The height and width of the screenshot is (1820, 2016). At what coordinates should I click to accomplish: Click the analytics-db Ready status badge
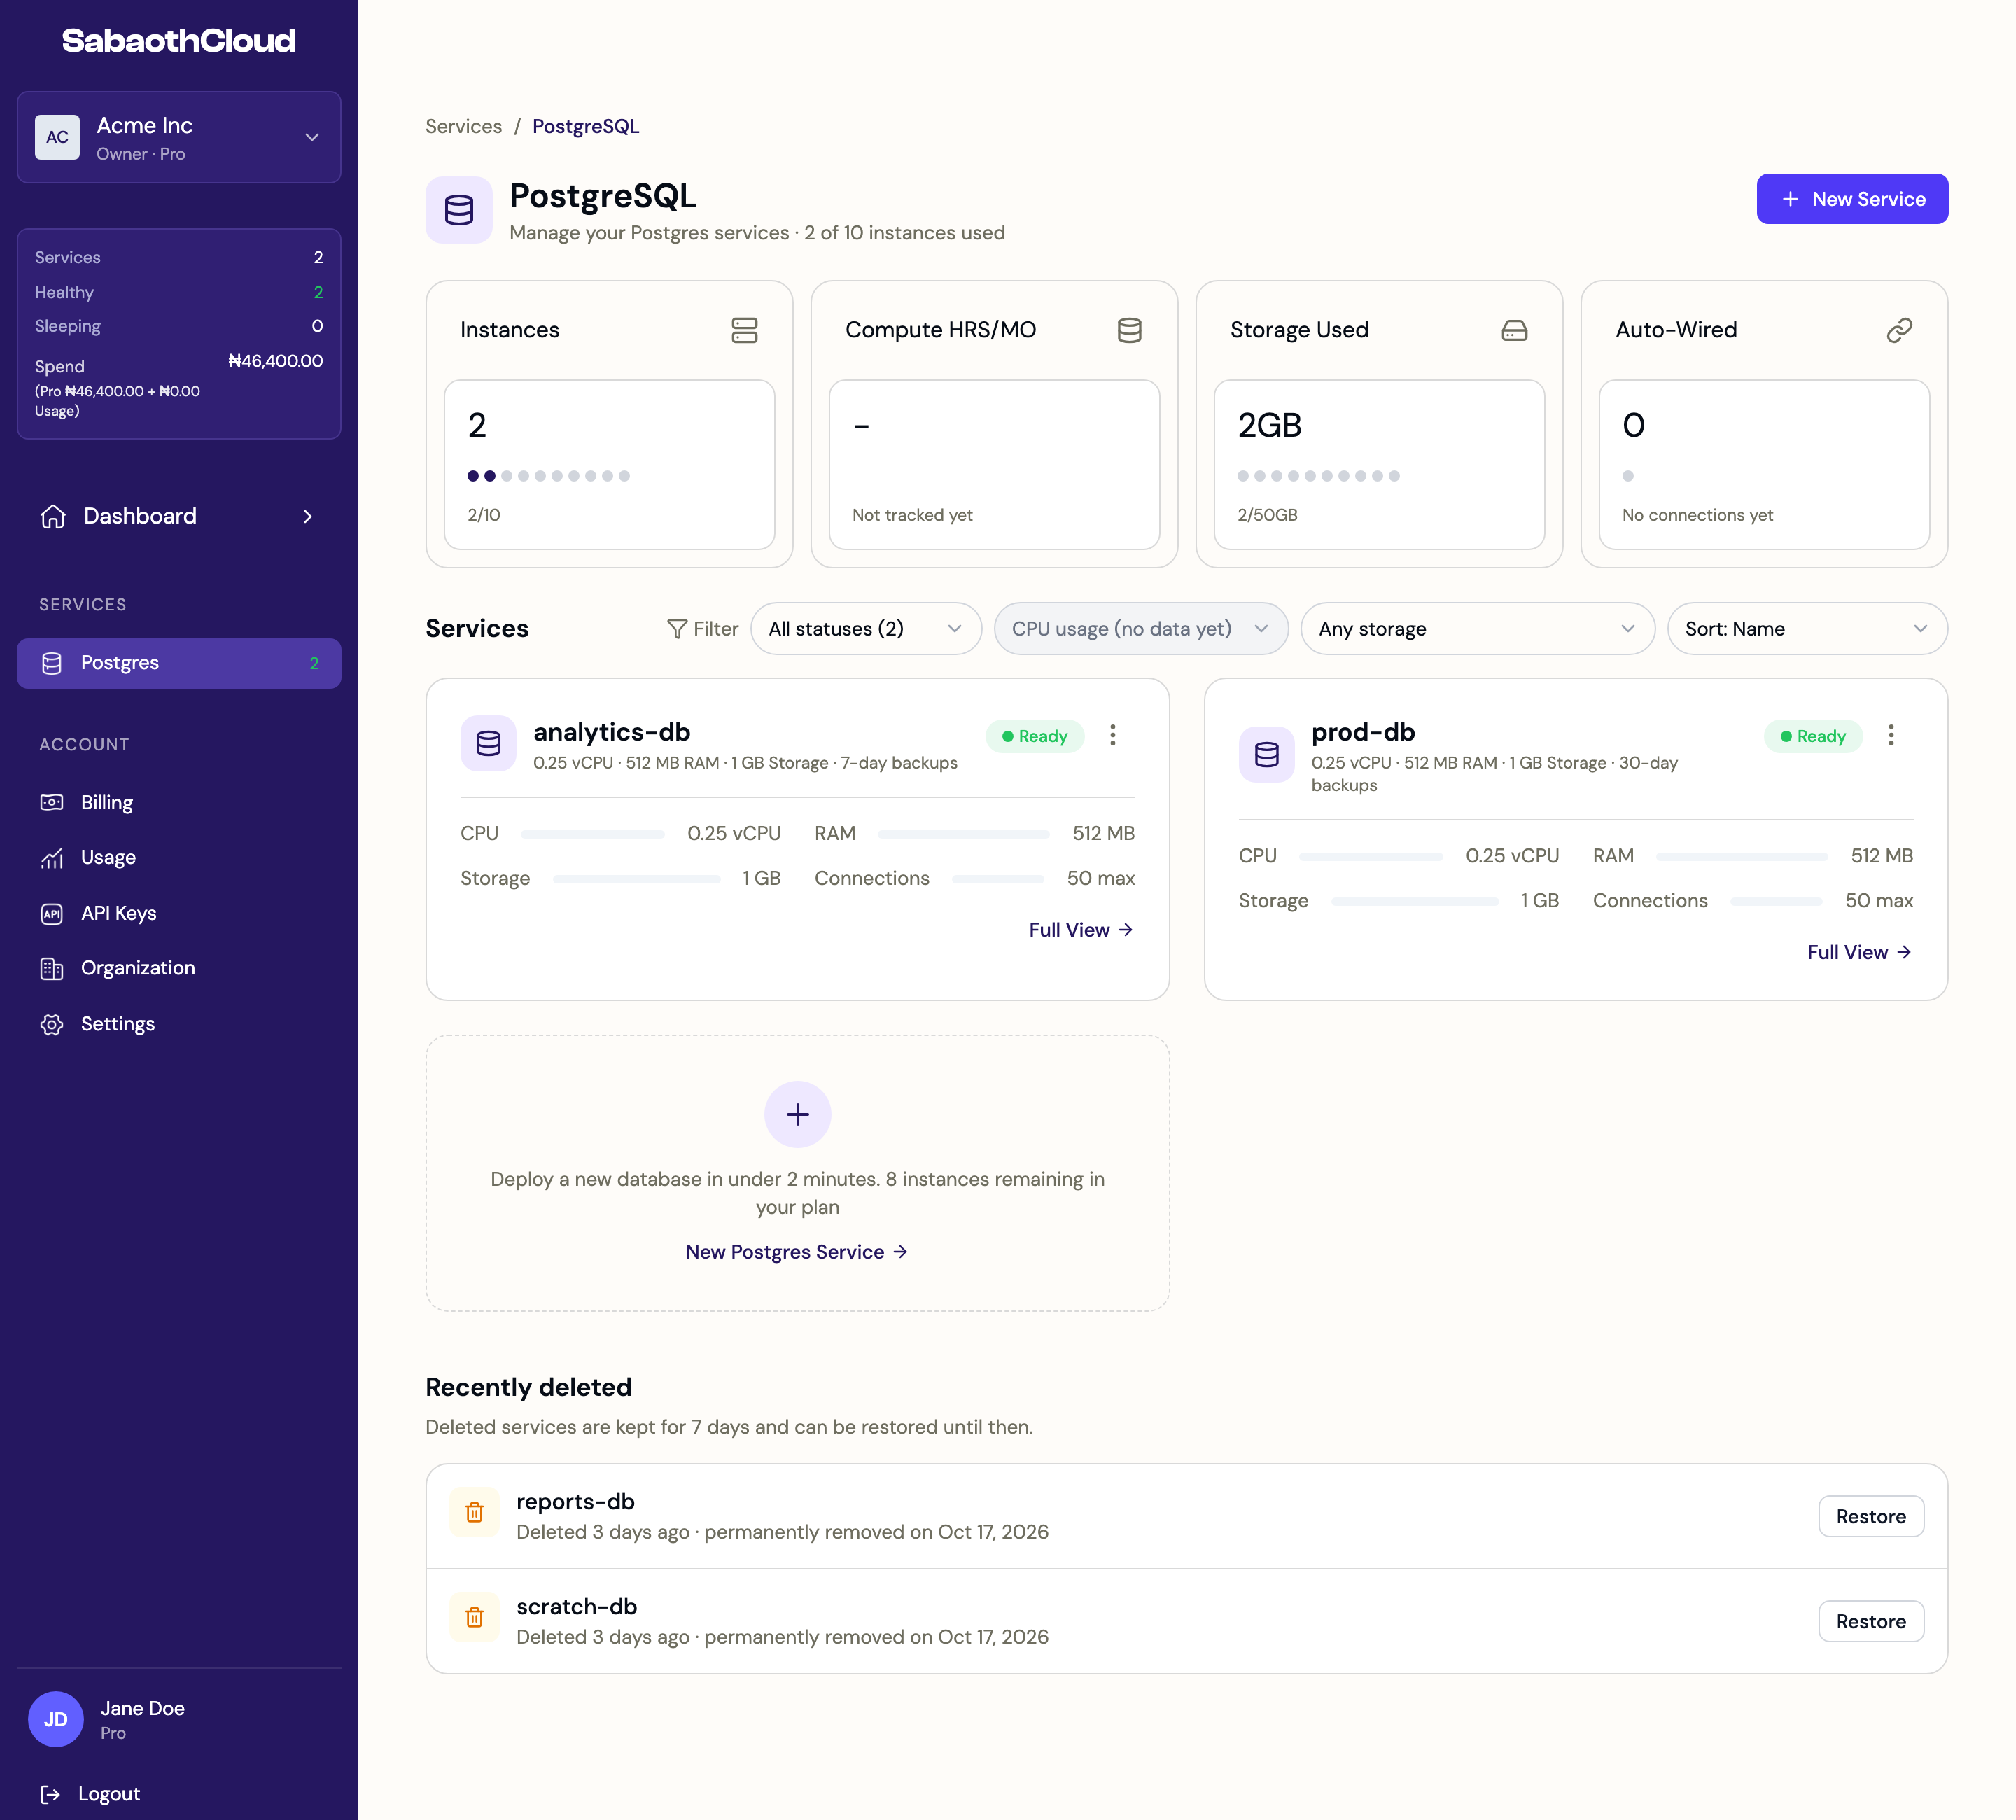pos(1034,736)
